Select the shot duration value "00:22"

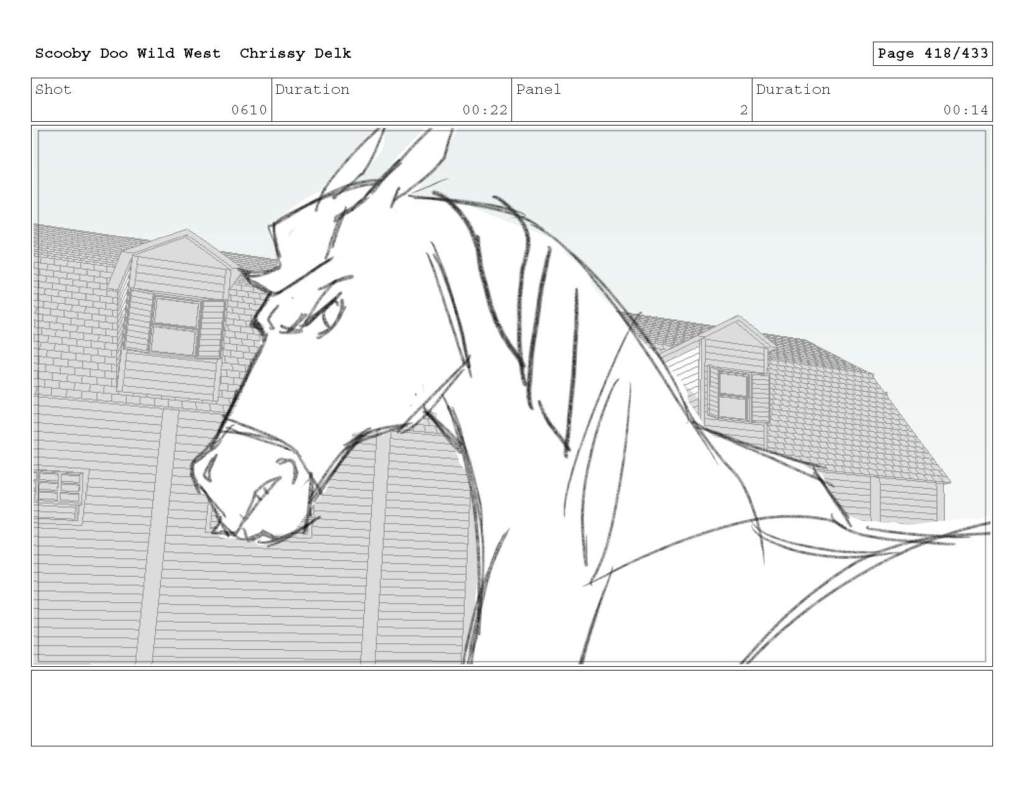pos(485,110)
